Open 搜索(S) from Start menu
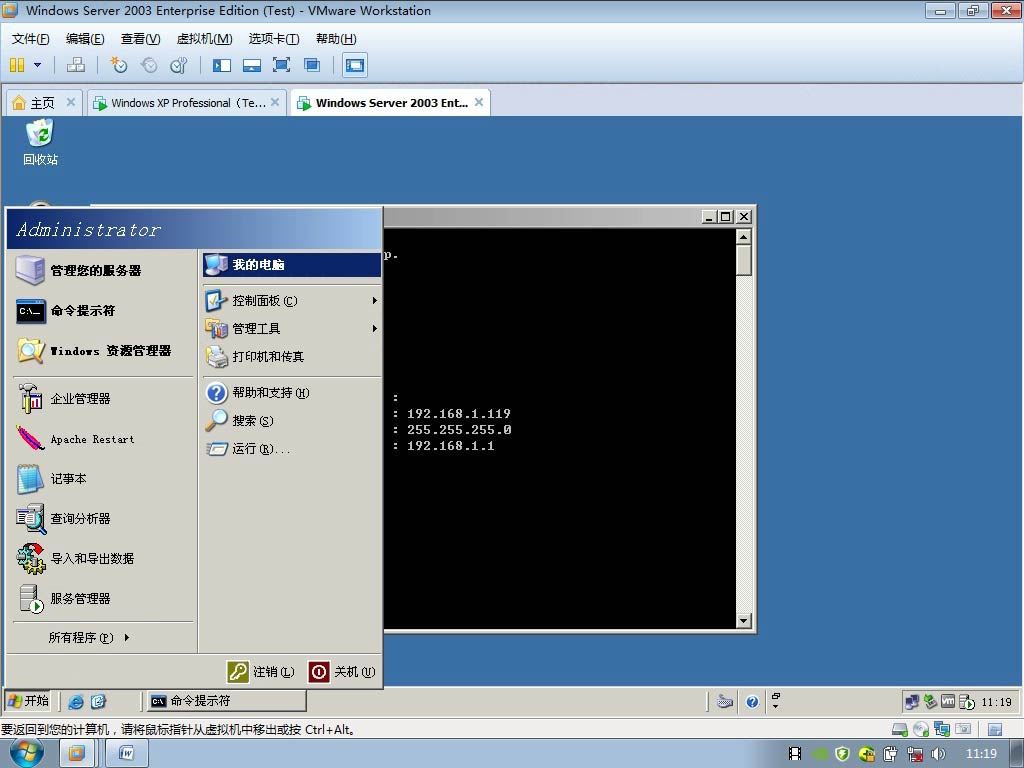The height and width of the screenshot is (768, 1024). coord(291,421)
